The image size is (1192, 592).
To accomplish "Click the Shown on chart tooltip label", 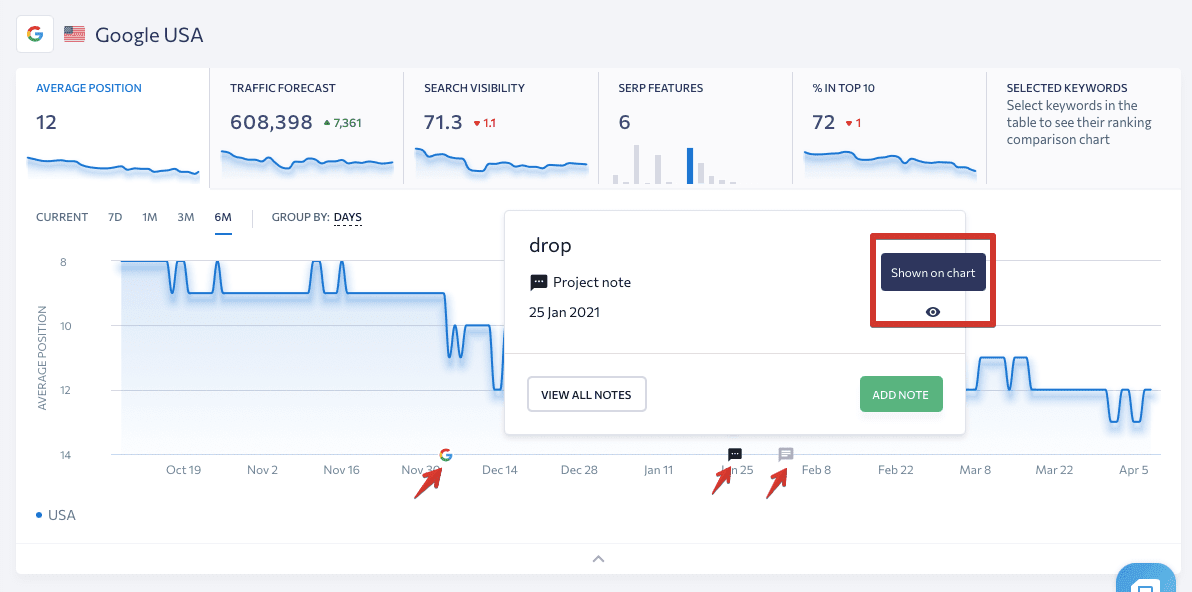I will click(x=933, y=273).
